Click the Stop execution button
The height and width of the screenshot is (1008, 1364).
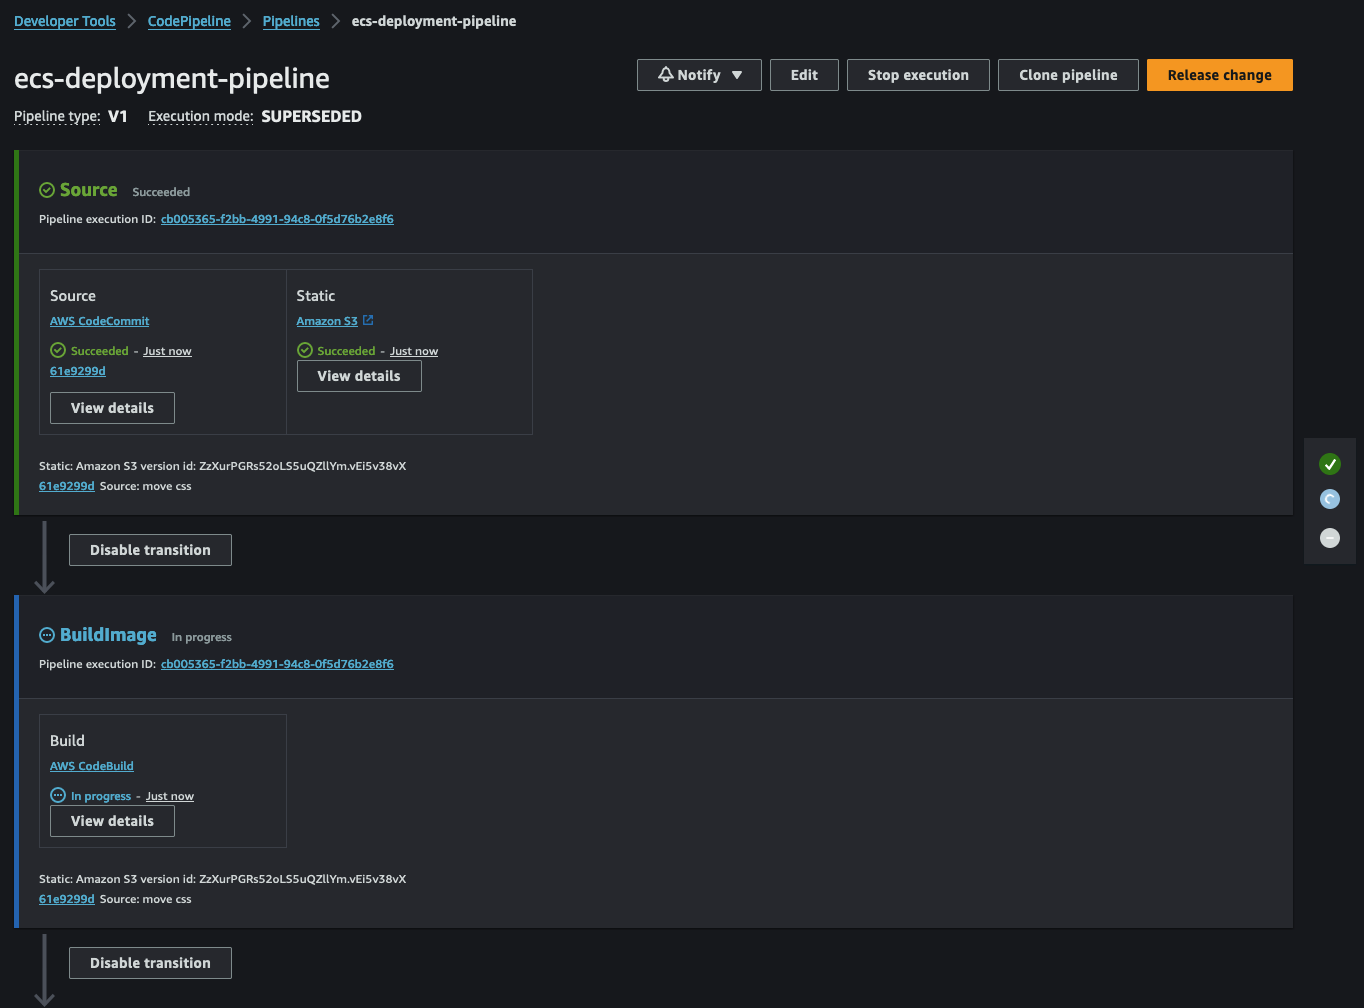pos(918,75)
